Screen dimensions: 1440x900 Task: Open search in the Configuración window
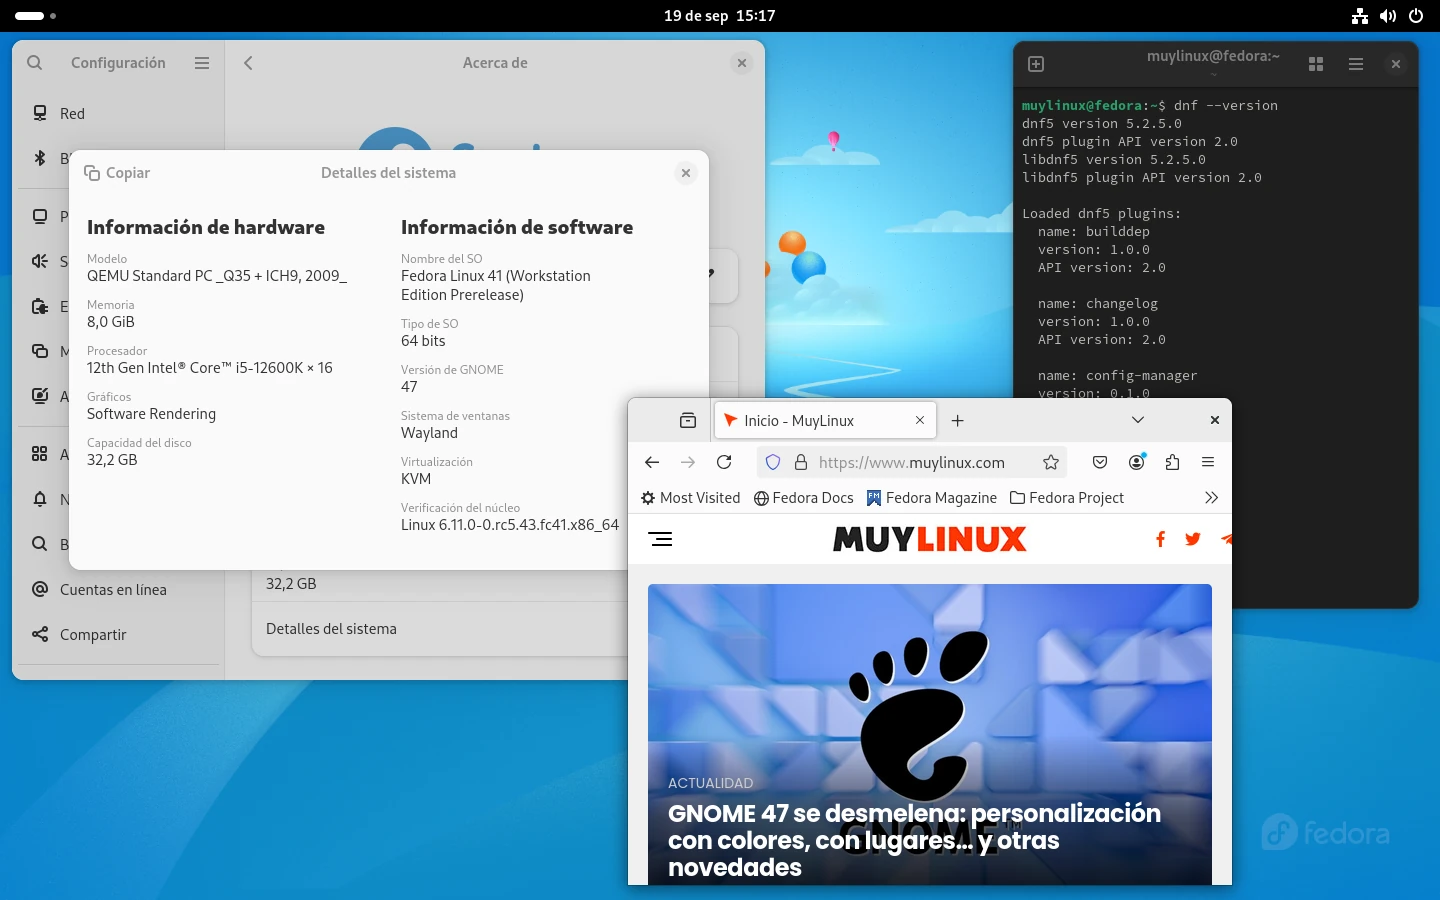(x=35, y=63)
